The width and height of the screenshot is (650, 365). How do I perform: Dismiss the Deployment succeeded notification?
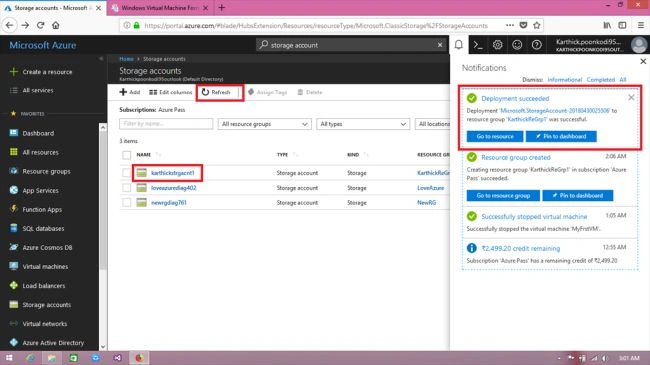point(631,97)
